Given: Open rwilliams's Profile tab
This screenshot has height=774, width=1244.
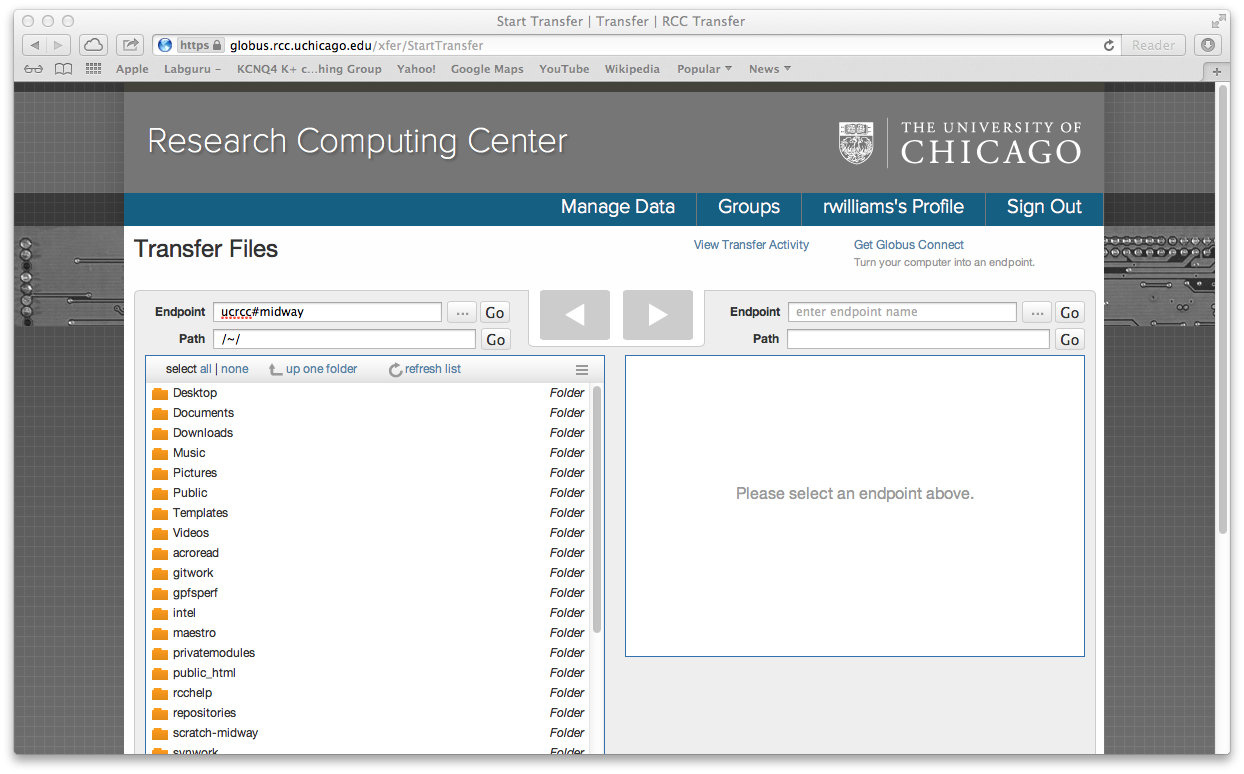Looking at the screenshot, I should [x=893, y=207].
